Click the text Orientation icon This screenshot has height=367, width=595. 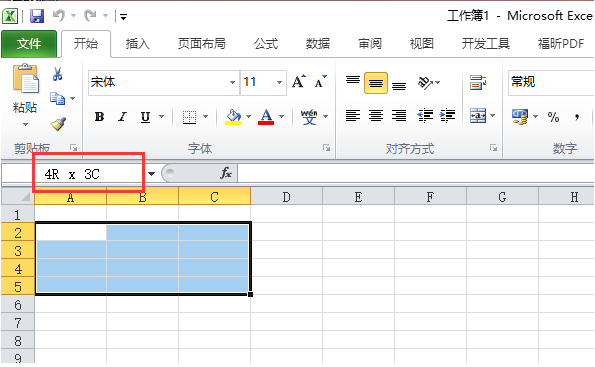425,82
